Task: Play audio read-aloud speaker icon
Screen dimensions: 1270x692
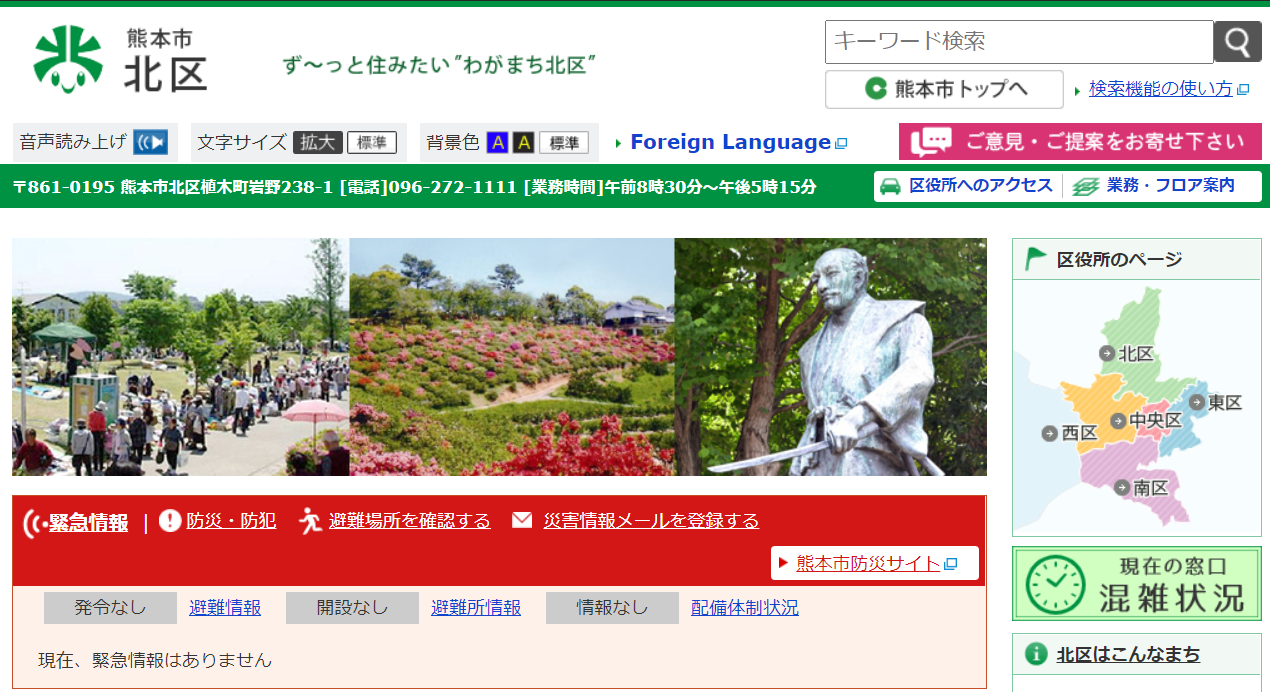Action: pyautogui.click(x=151, y=142)
